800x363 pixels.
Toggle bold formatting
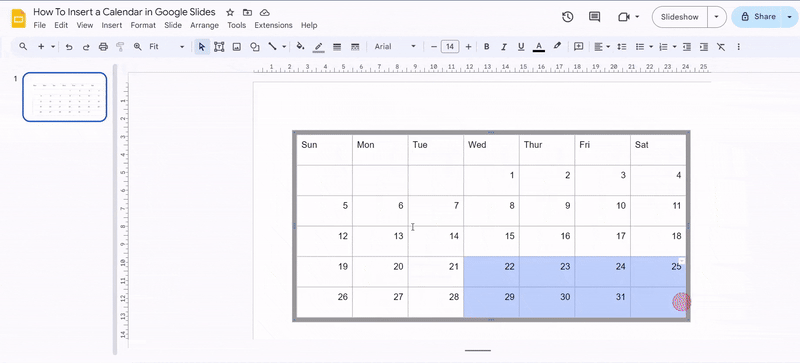coord(487,46)
